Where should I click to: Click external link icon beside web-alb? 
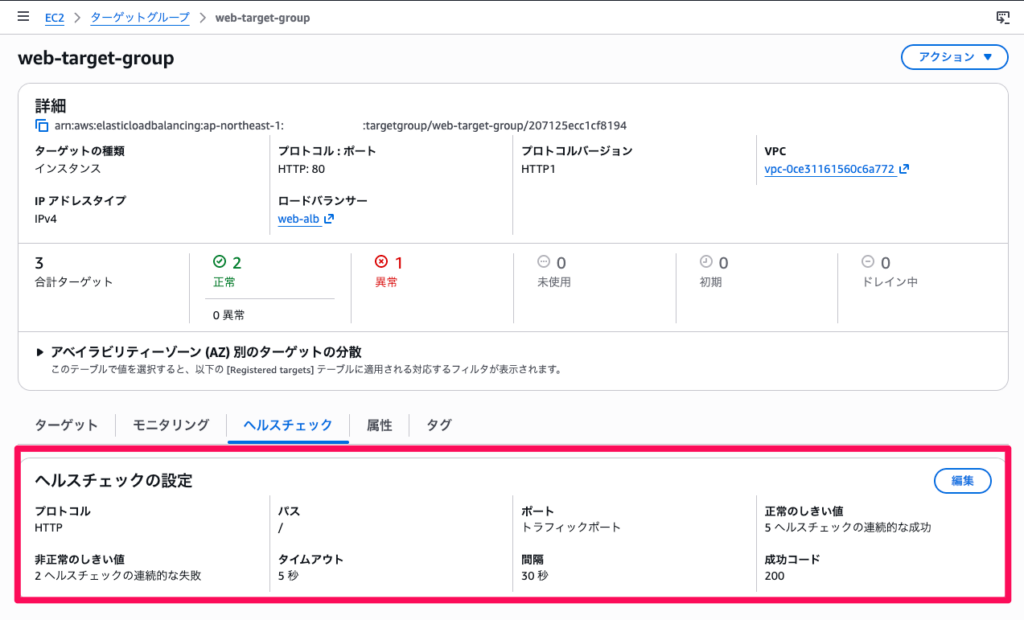click(329, 219)
